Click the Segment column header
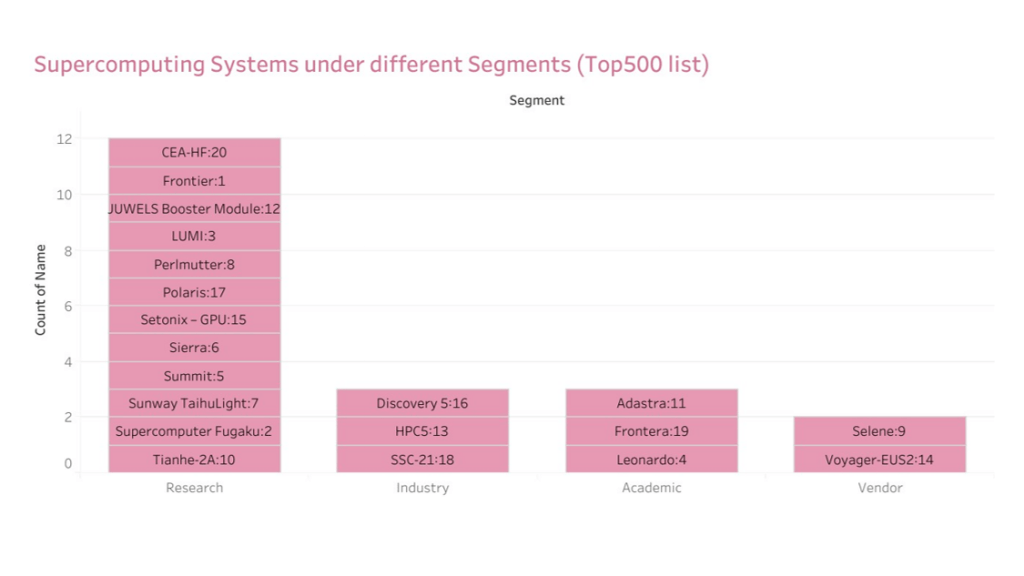This screenshot has width=1024, height=576. (x=537, y=100)
